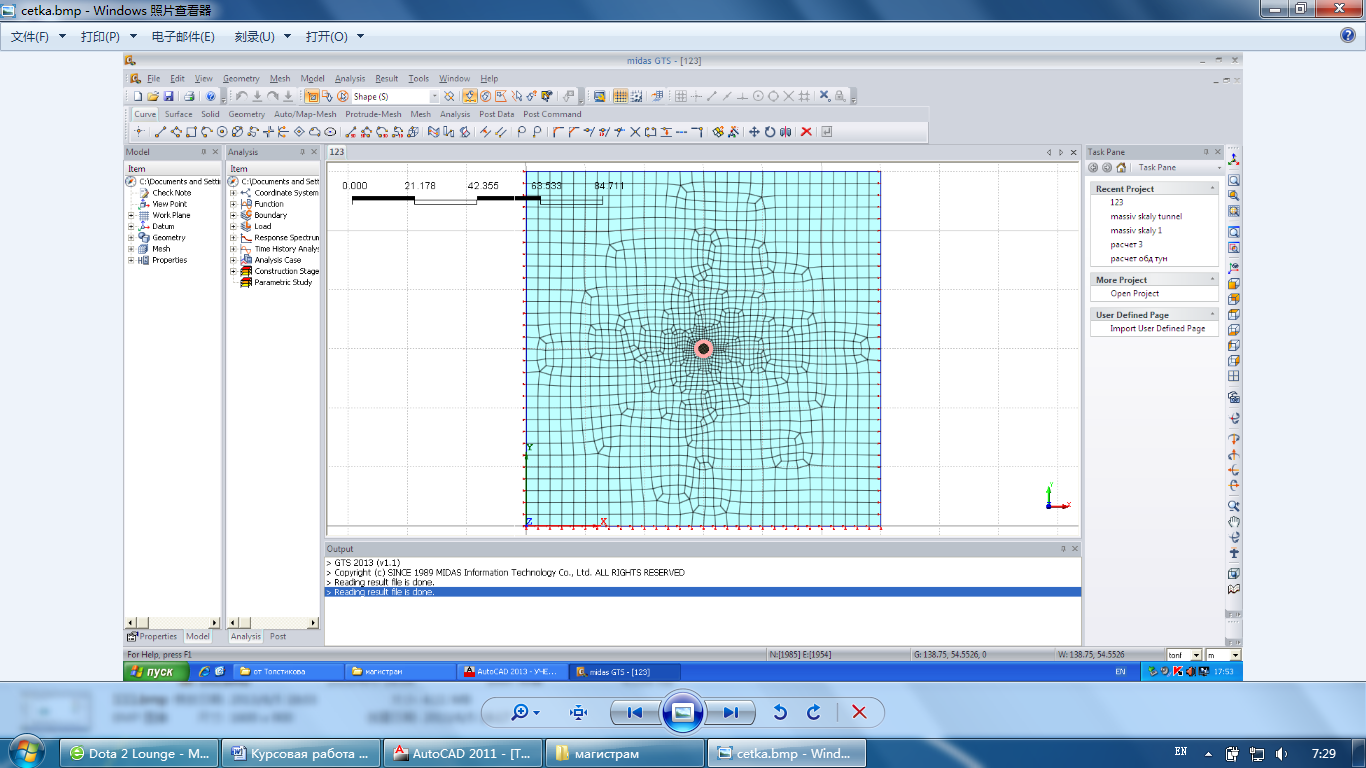This screenshot has height=768, width=1366.
Task: Expand the Boundary node in Analysis tree
Action: (x=234, y=215)
